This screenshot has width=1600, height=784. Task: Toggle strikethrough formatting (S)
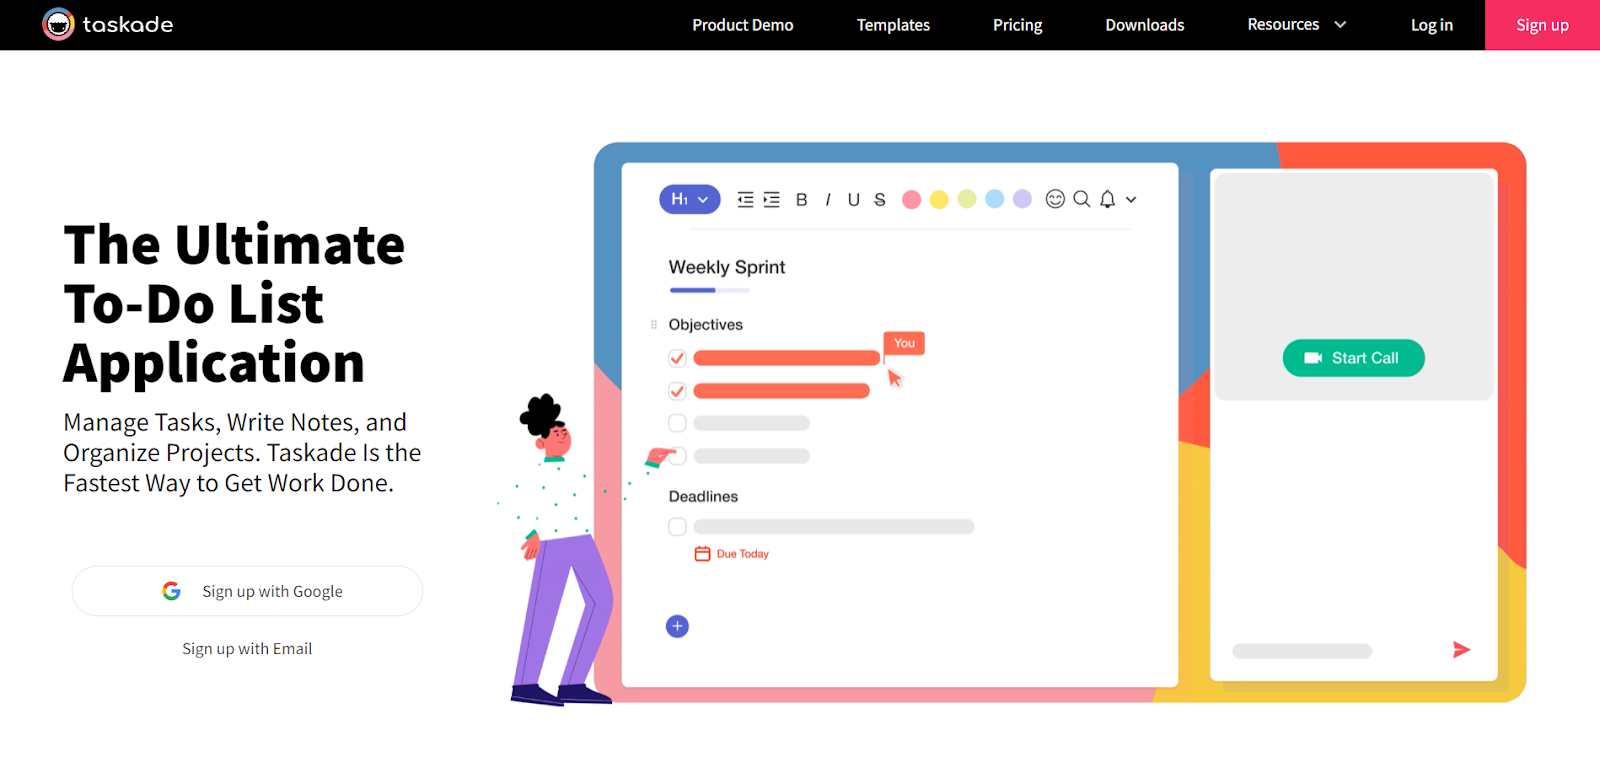click(880, 200)
